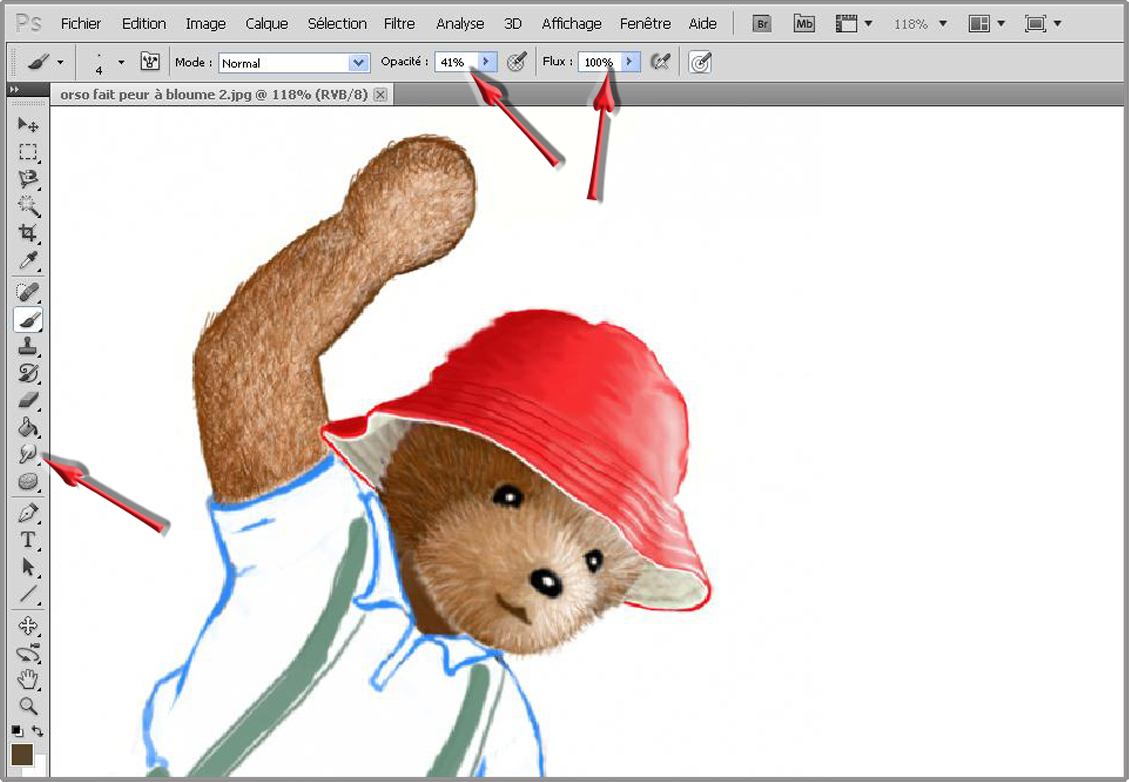
Task: Close the orso fait peur document tab
Action: click(x=380, y=94)
